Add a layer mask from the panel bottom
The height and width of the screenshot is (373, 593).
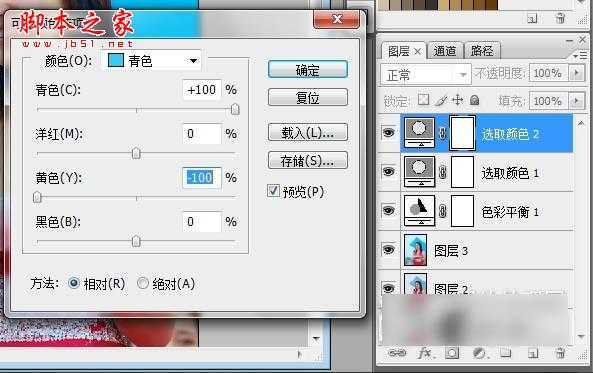[x=452, y=353]
